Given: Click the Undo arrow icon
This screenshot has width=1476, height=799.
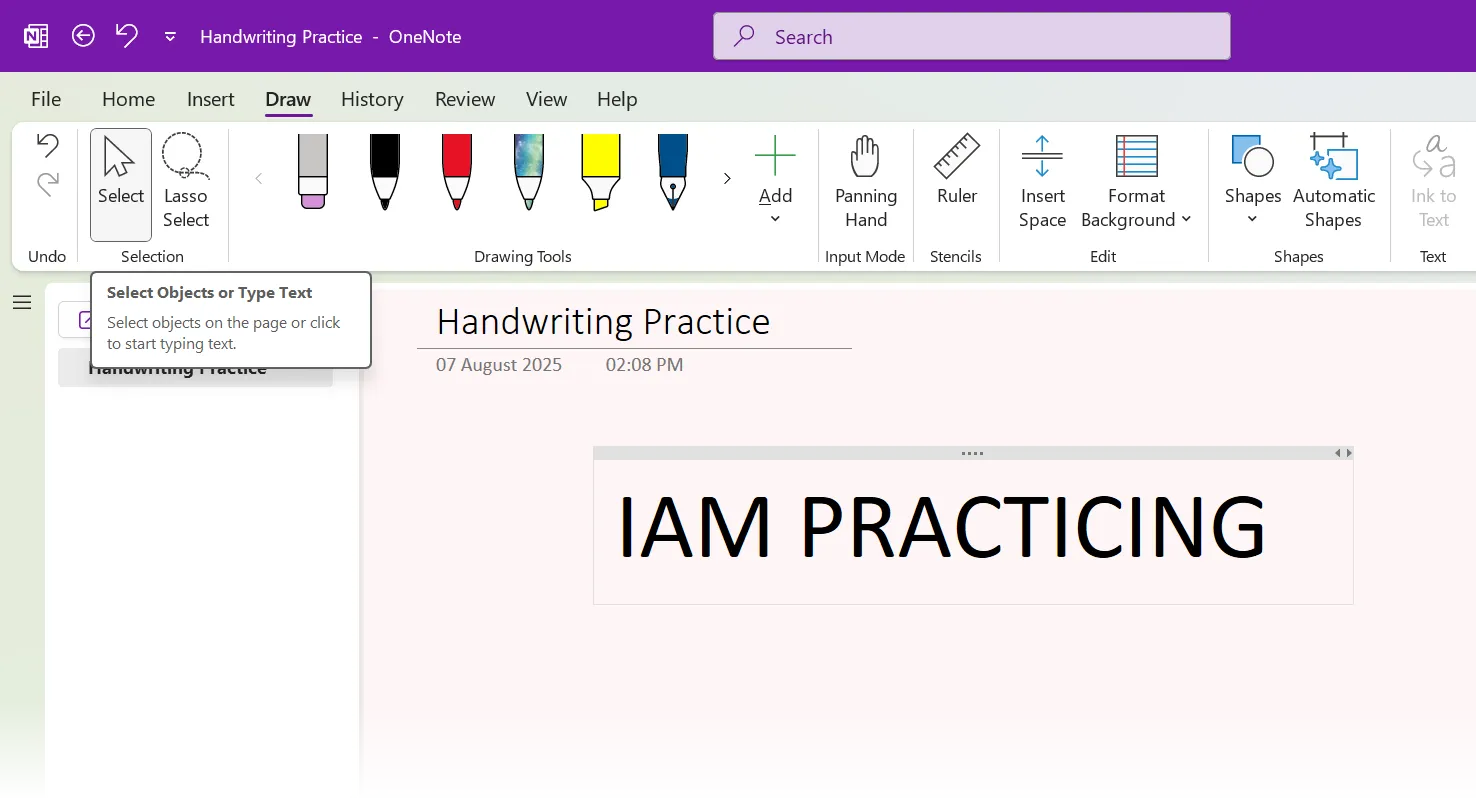Looking at the screenshot, I should pos(47,144).
